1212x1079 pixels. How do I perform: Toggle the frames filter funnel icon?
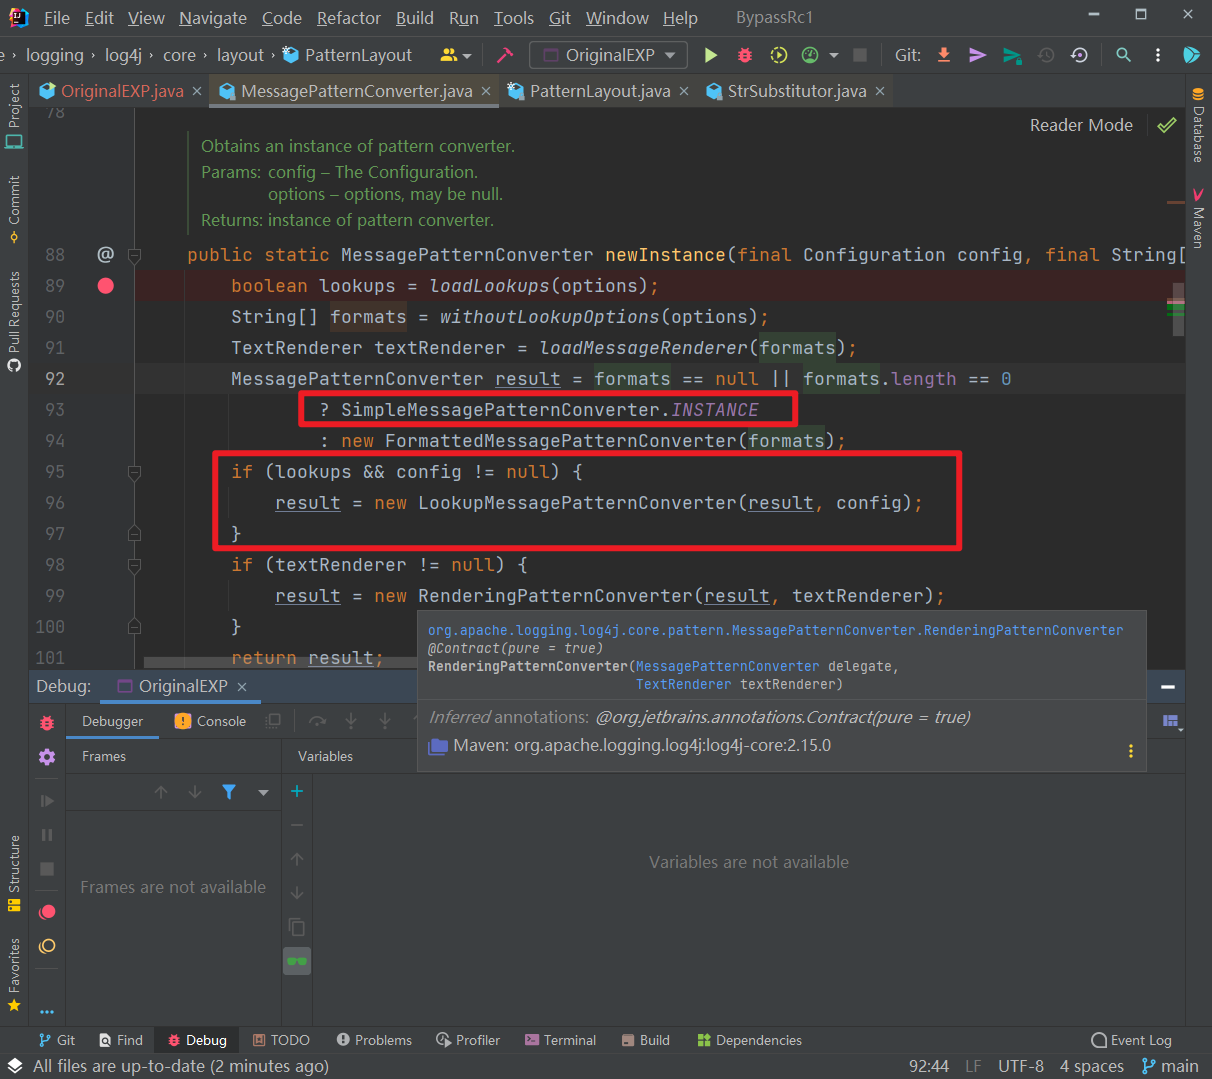point(229,792)
